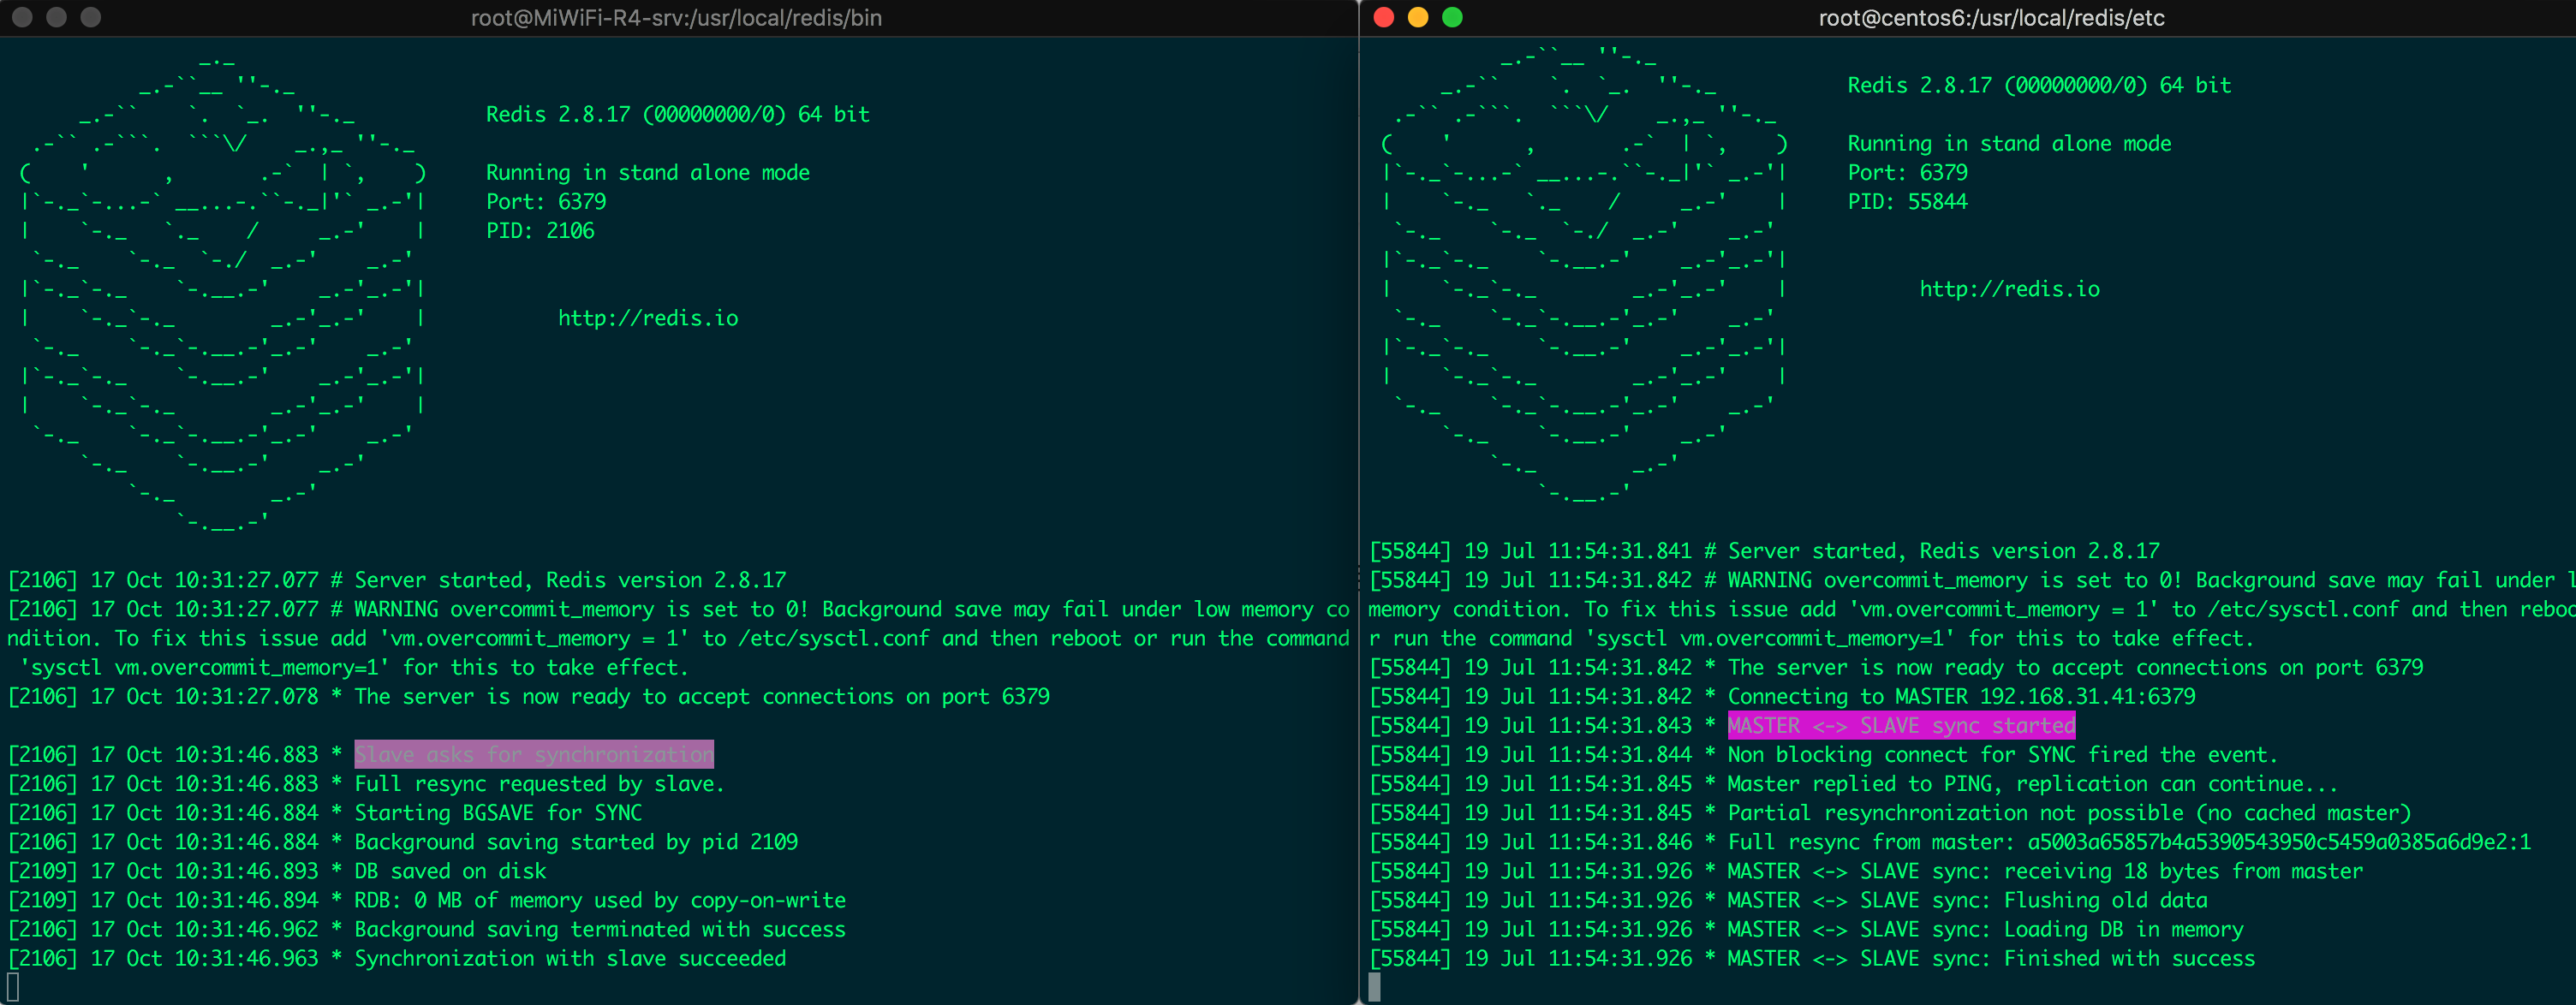The image size is (2576, 1005).
Task: Click 'Starting BGSAVE for SYNC' line
Action: 325,813
